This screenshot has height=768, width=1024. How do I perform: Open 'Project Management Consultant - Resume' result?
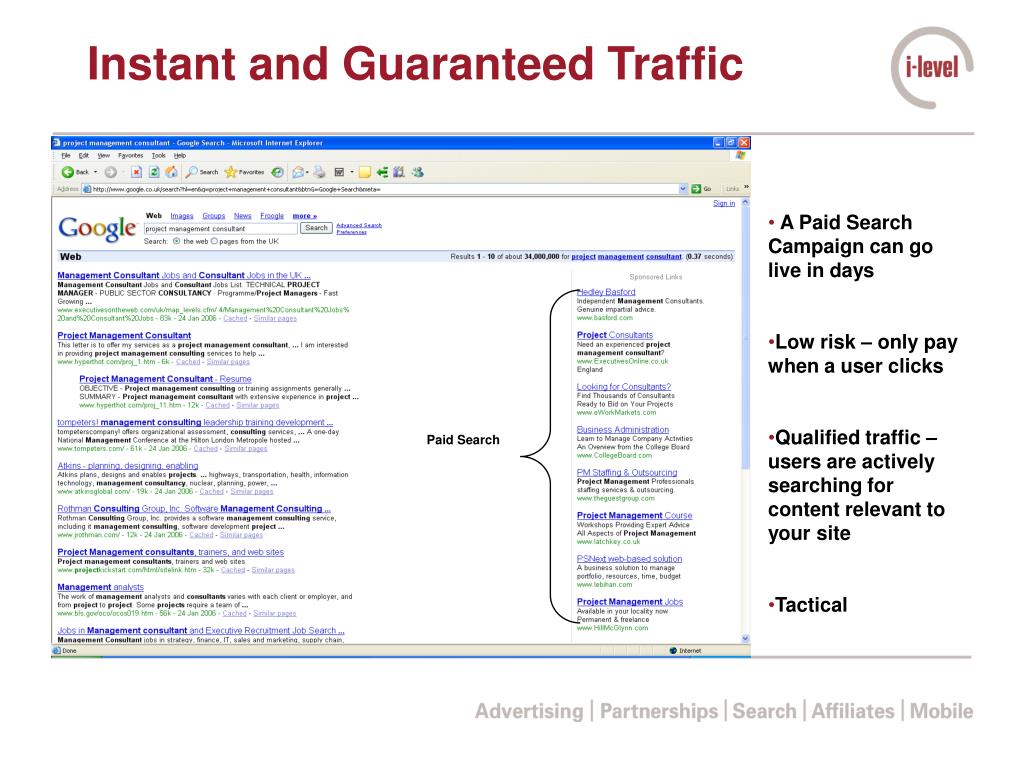tap(165, 379)
